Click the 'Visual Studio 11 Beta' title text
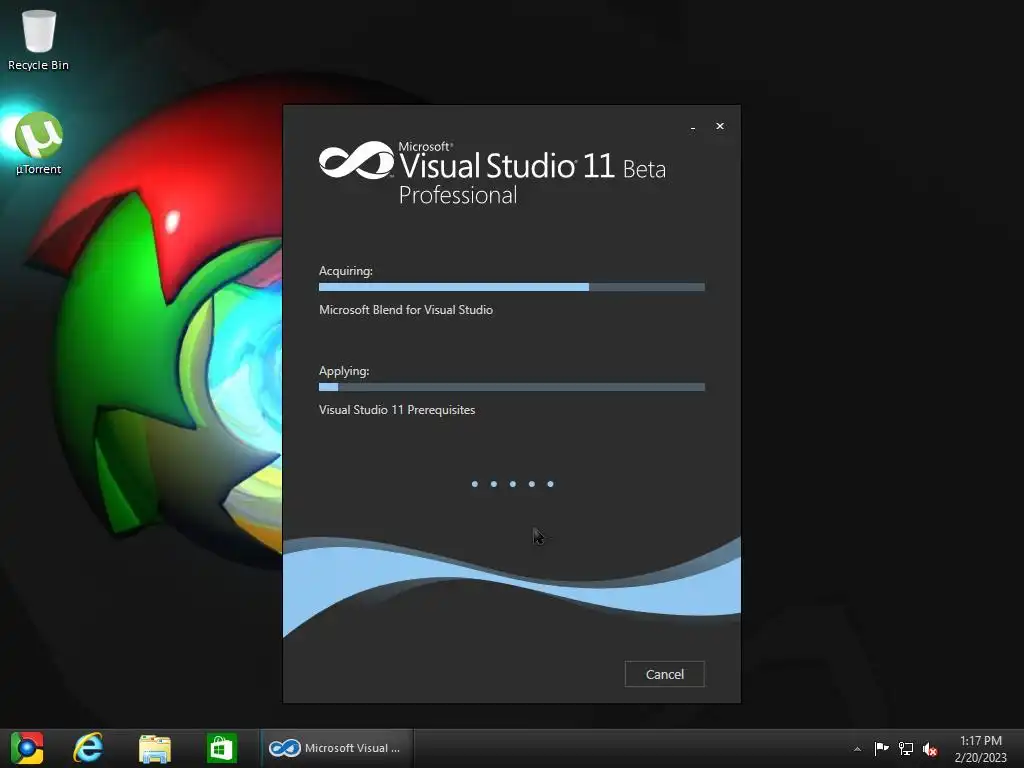The height and width of the screenshot is (768, 1024). (532, 166)
